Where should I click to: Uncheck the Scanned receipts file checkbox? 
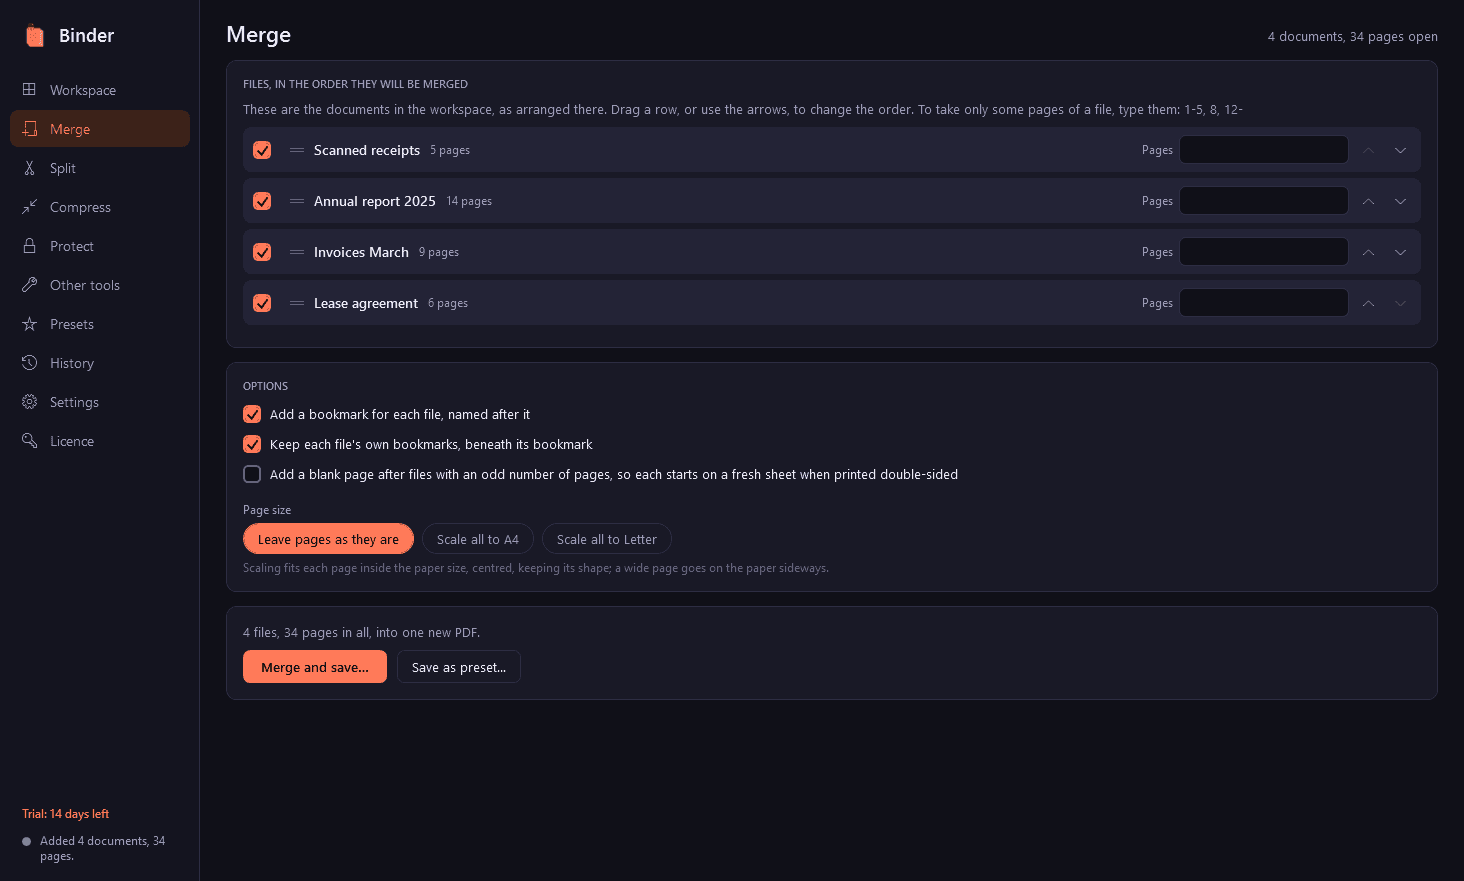[262, 150]
